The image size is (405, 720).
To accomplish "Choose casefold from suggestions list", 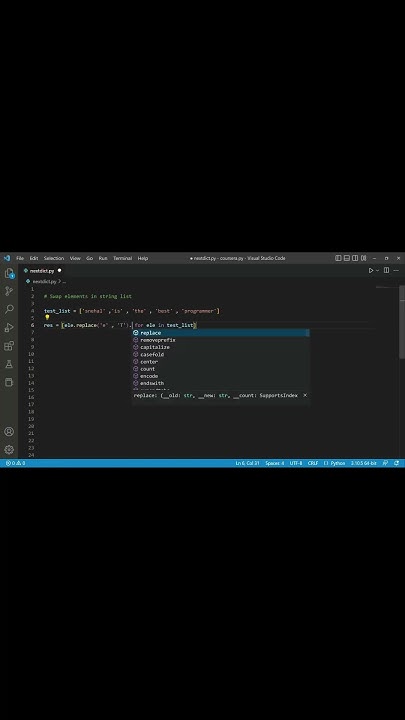I will pyautogui.click(x=221, y=354).
